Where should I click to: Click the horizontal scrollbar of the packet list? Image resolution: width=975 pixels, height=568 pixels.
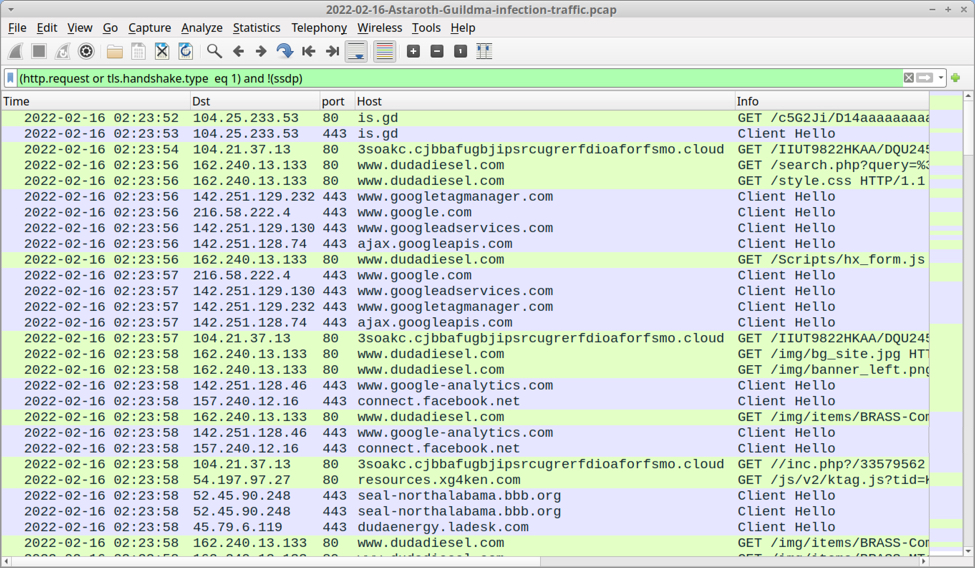(x=400, y=562)
